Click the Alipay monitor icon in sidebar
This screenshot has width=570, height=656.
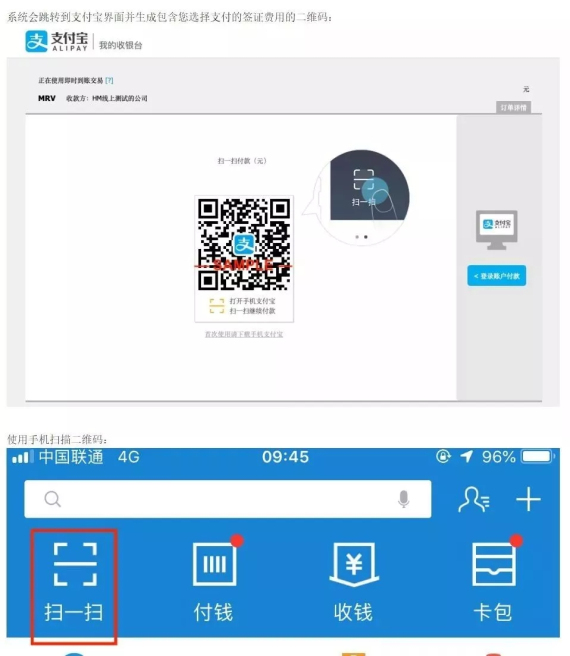[496, 230]
